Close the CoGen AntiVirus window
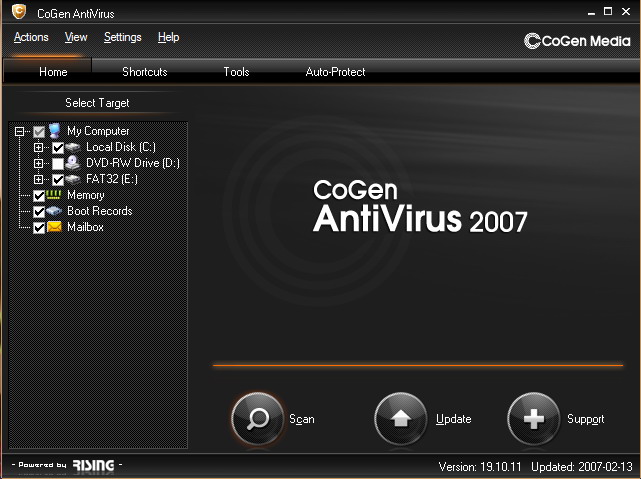 pyautogui.click(x=626, y=11)
